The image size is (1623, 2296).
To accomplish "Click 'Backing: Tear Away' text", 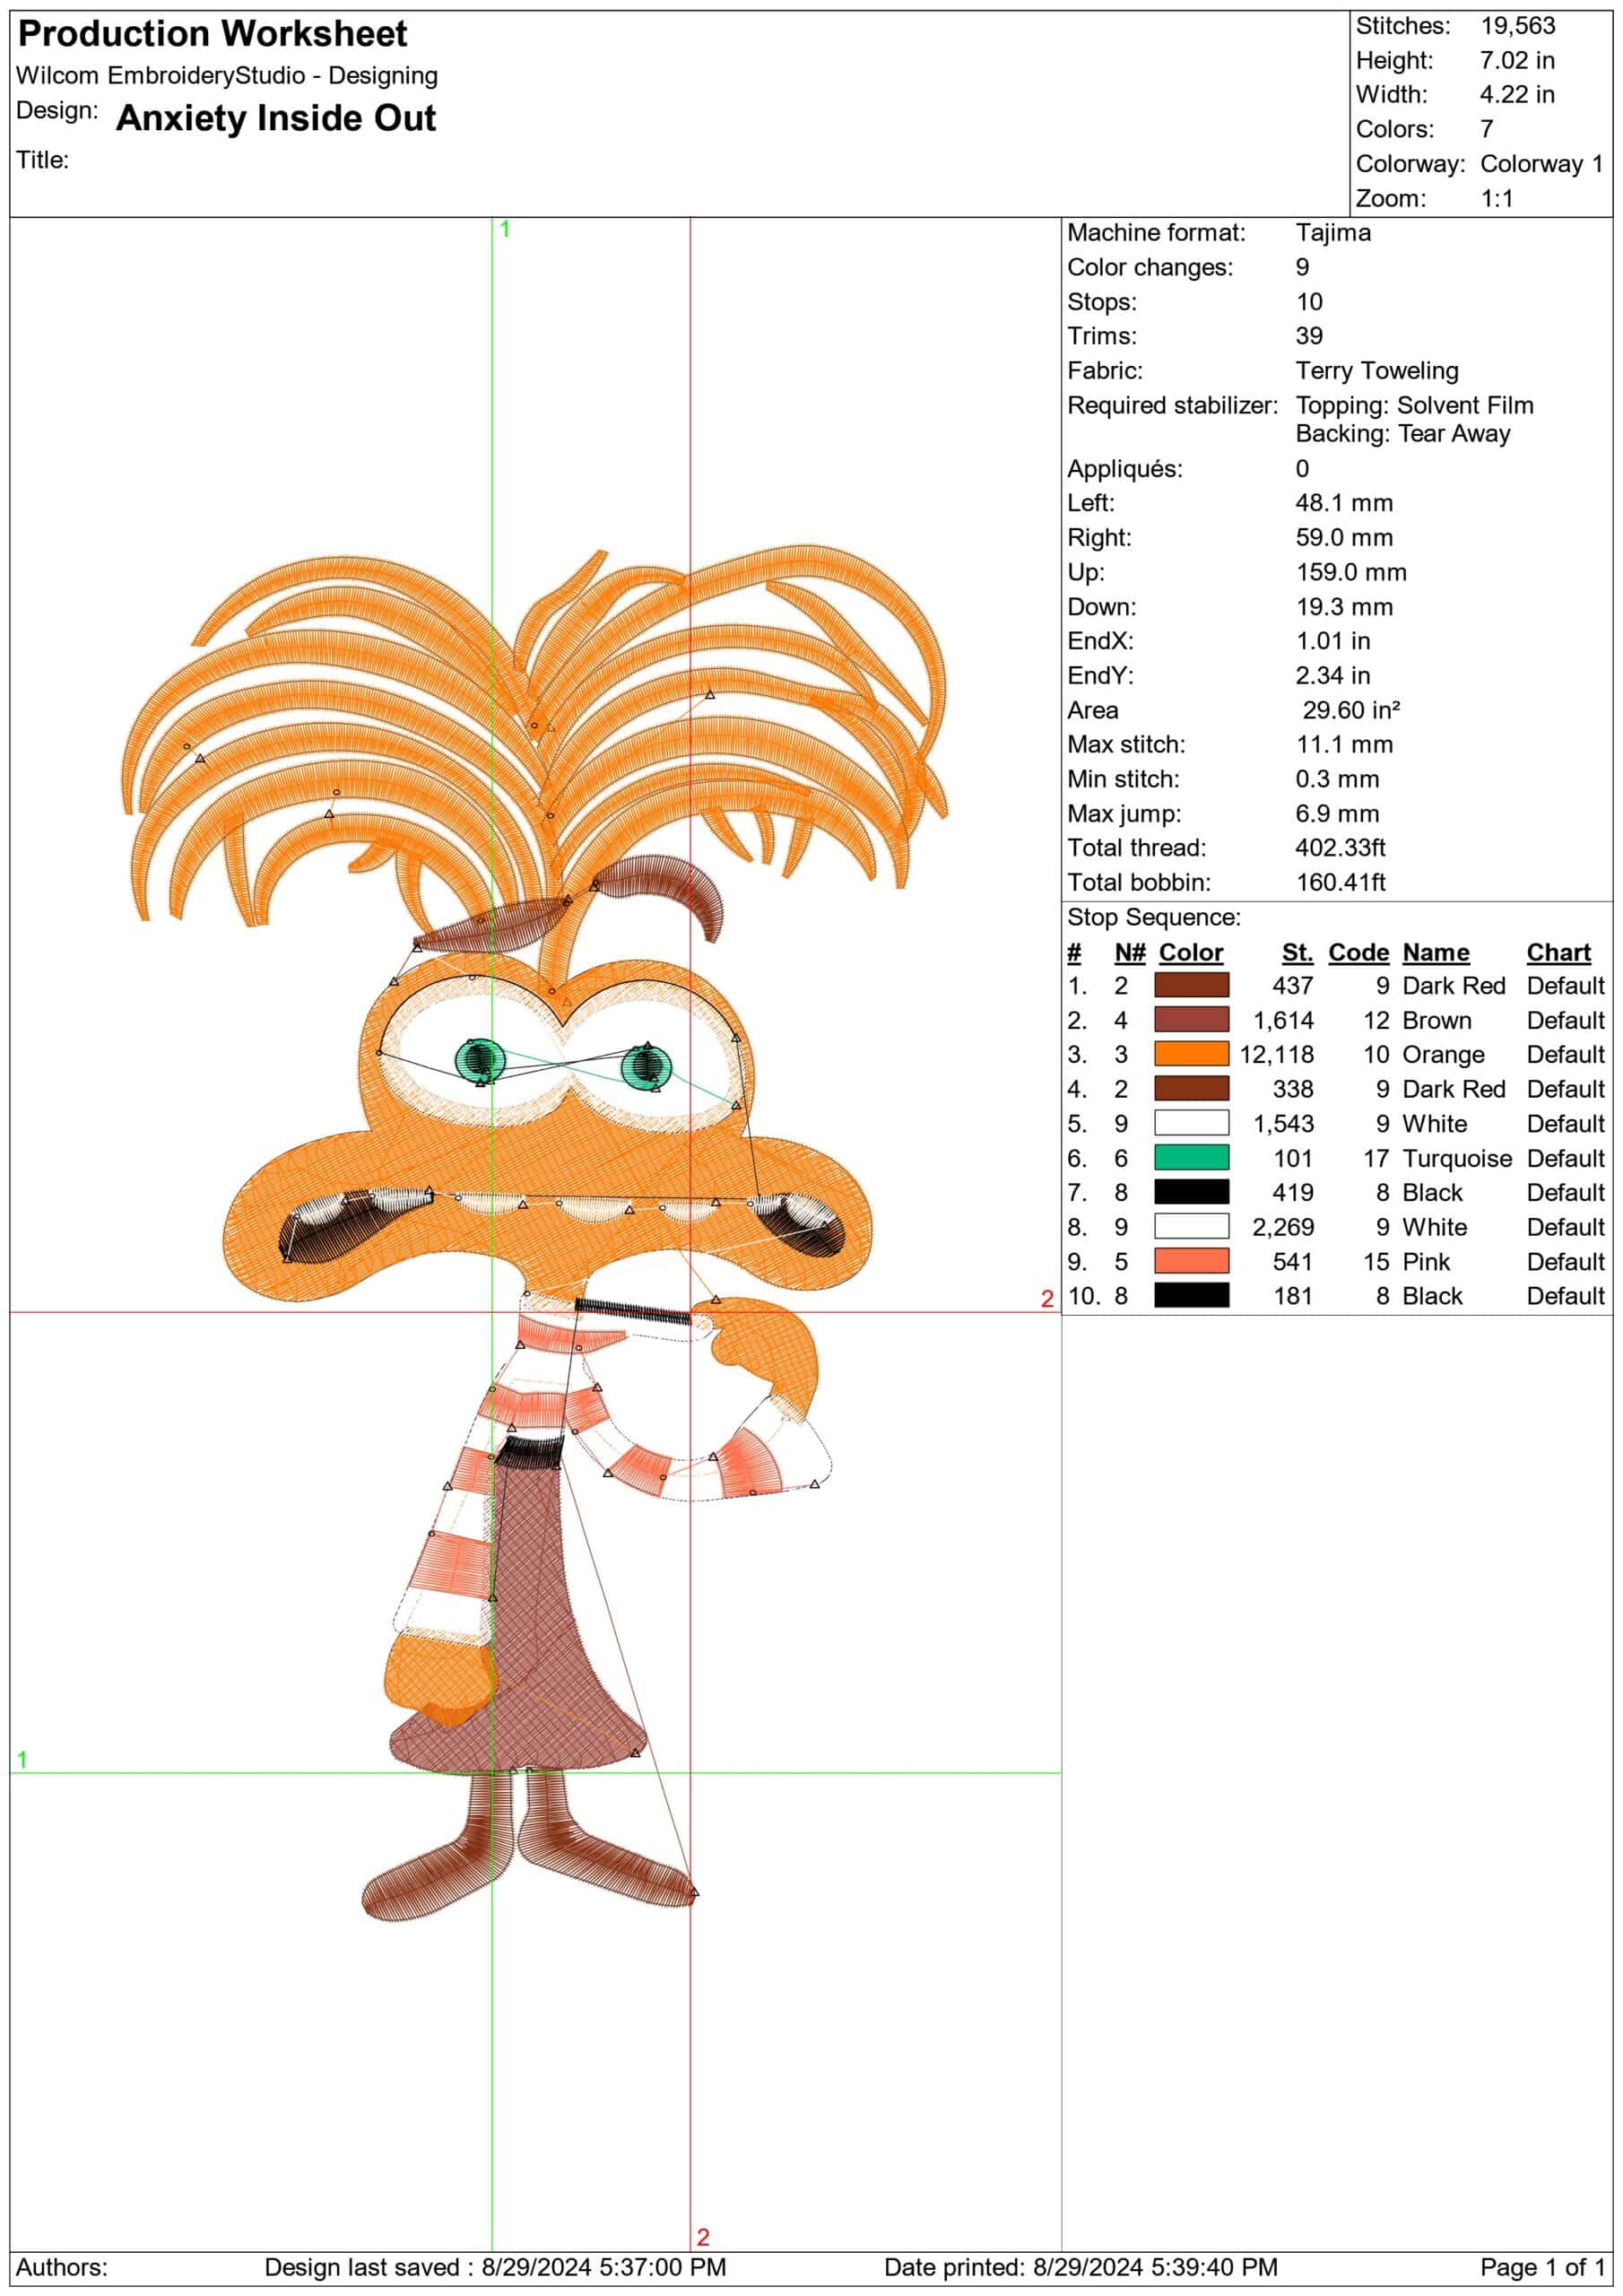I will pyautogui.click(x=1403, y=433).
